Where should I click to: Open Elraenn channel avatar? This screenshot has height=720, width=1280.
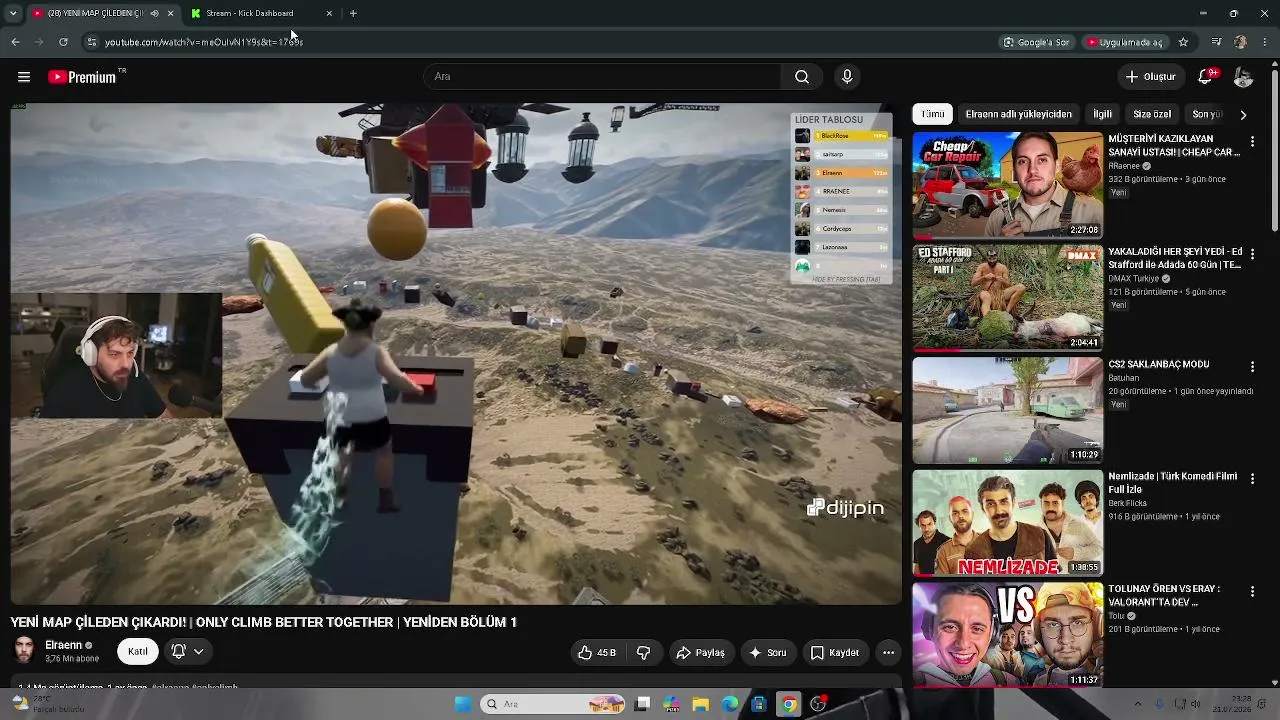[24, 651]
